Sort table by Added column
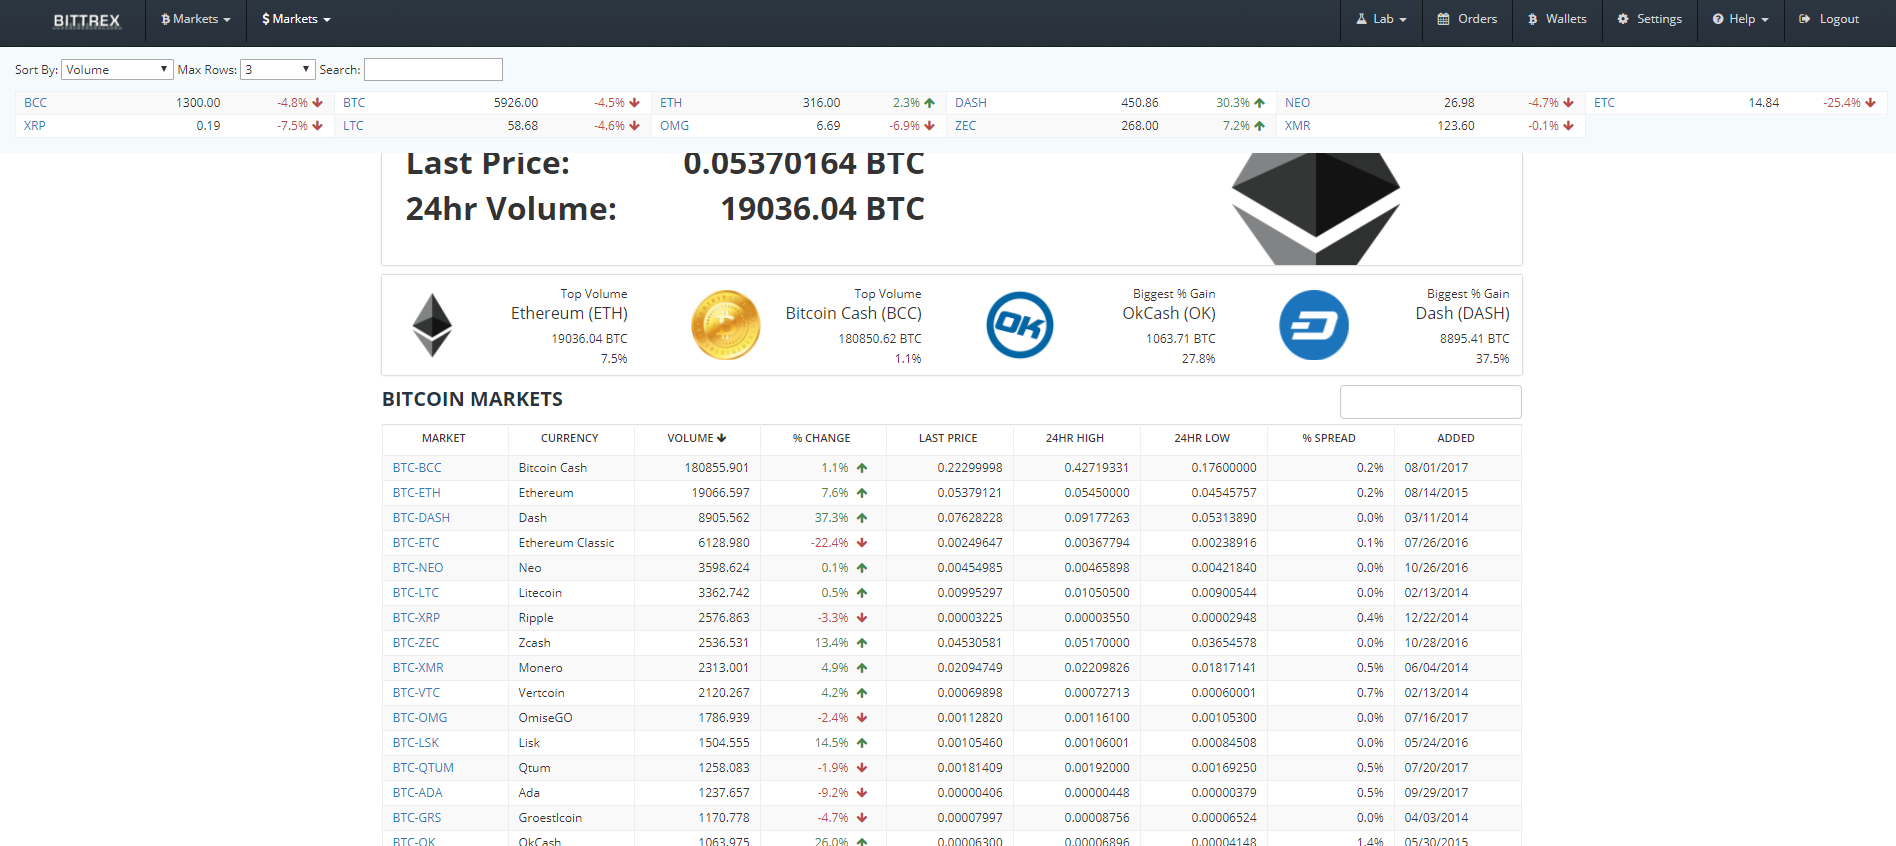1896x846 pixels. click(x=1456, y=438)
